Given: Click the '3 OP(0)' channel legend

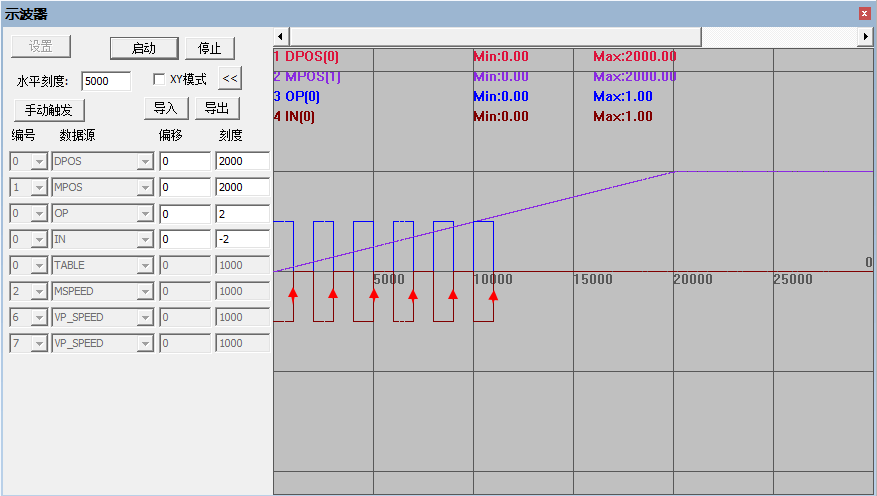Looking at the screenshot, I should click(297, 96).
